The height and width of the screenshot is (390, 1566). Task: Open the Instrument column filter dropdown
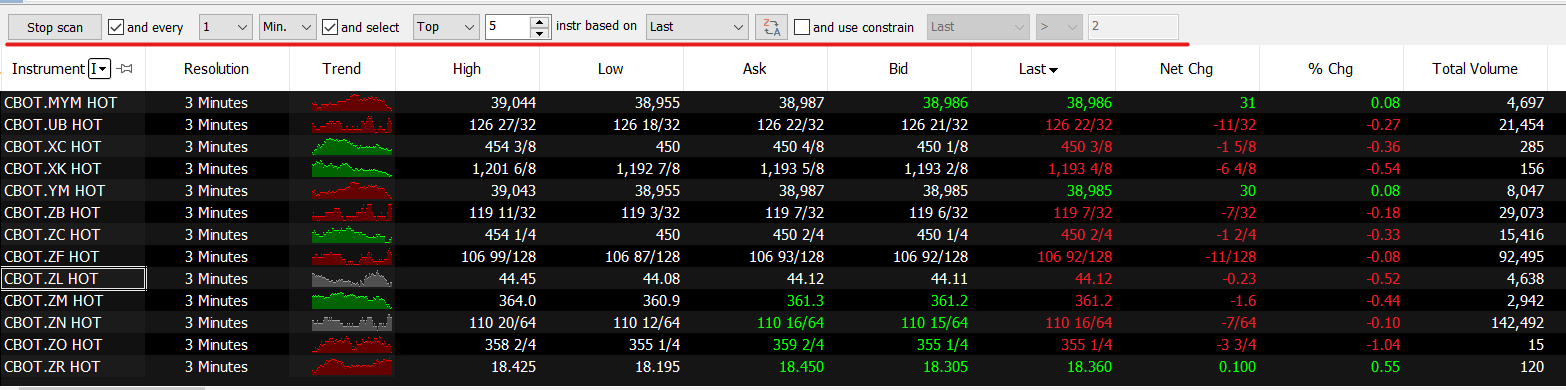click(x=98, y=69)
